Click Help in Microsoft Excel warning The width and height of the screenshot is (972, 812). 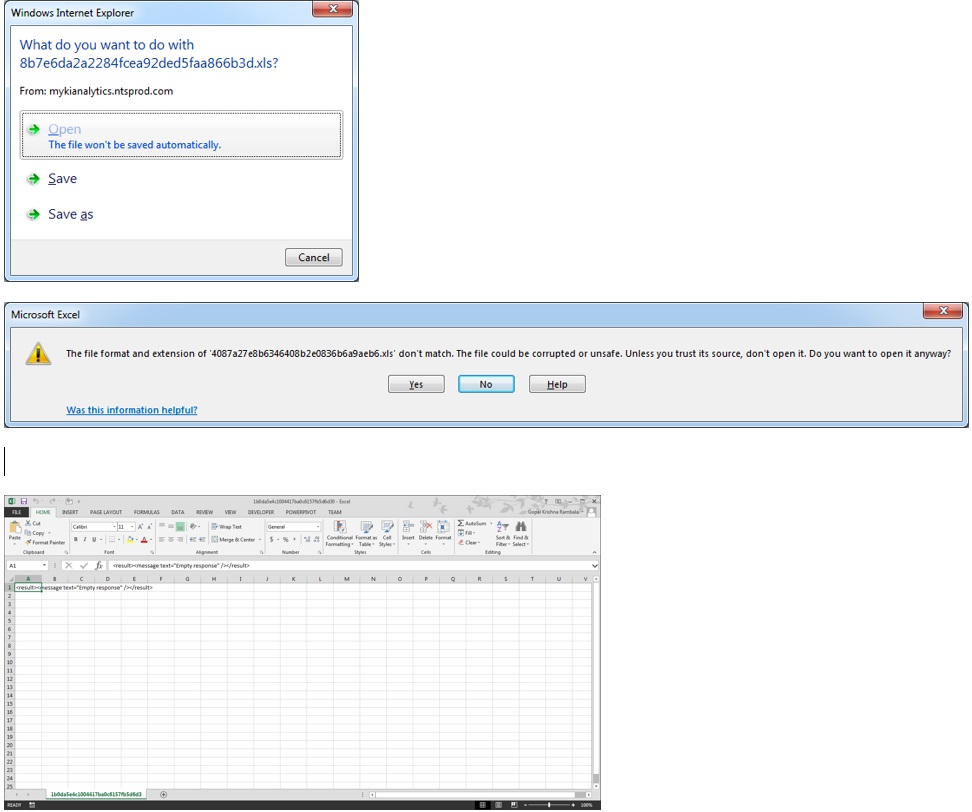[x=557, y=384]
